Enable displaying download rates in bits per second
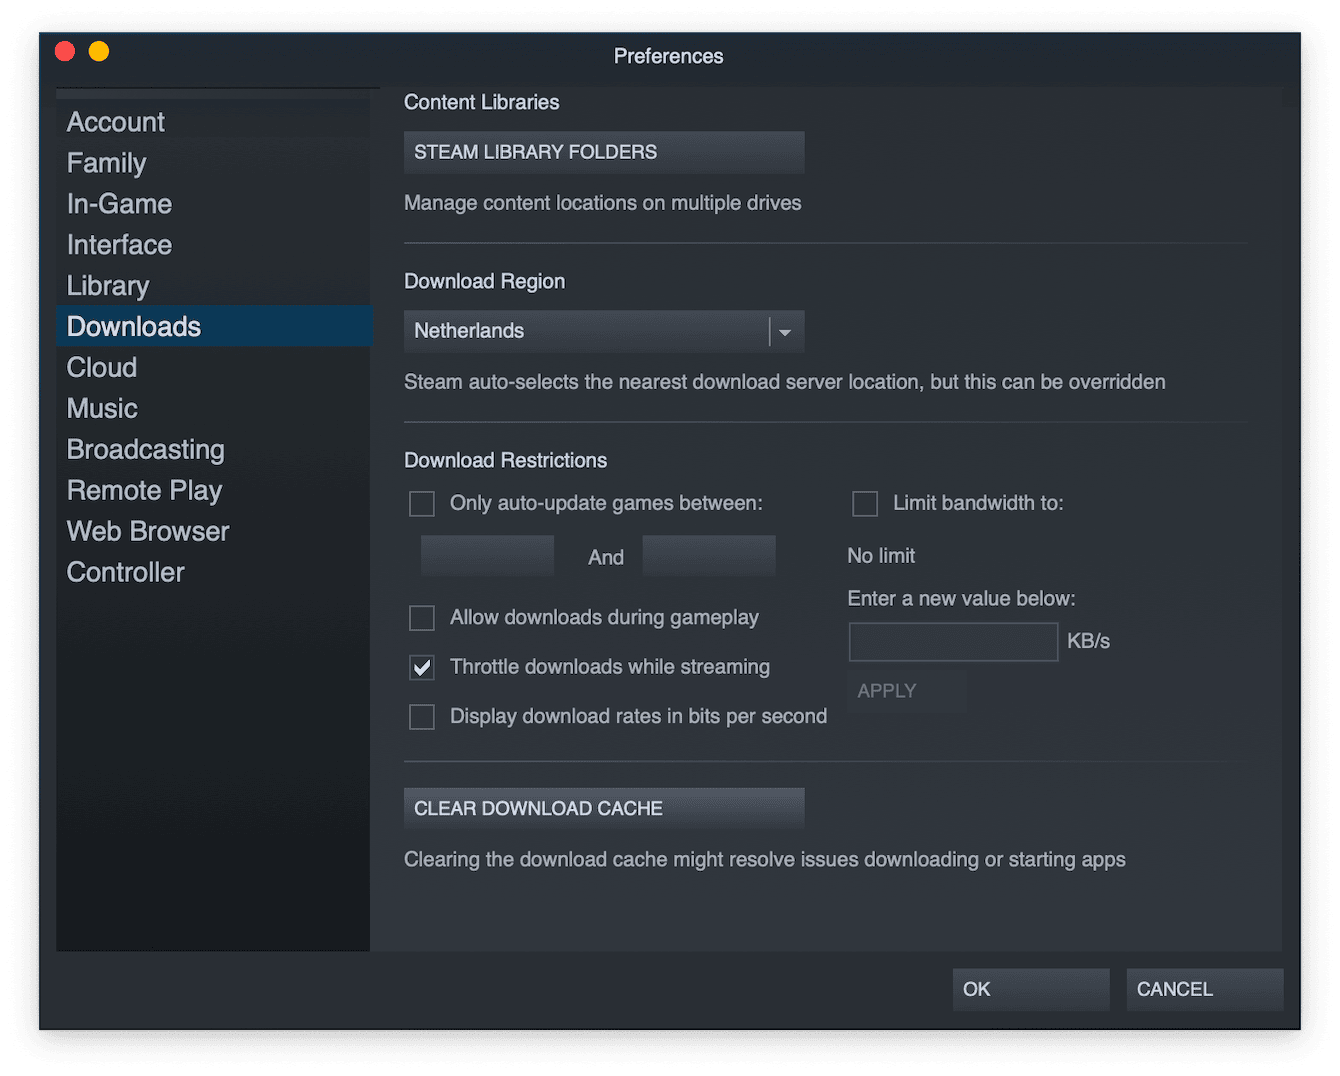 421,716
